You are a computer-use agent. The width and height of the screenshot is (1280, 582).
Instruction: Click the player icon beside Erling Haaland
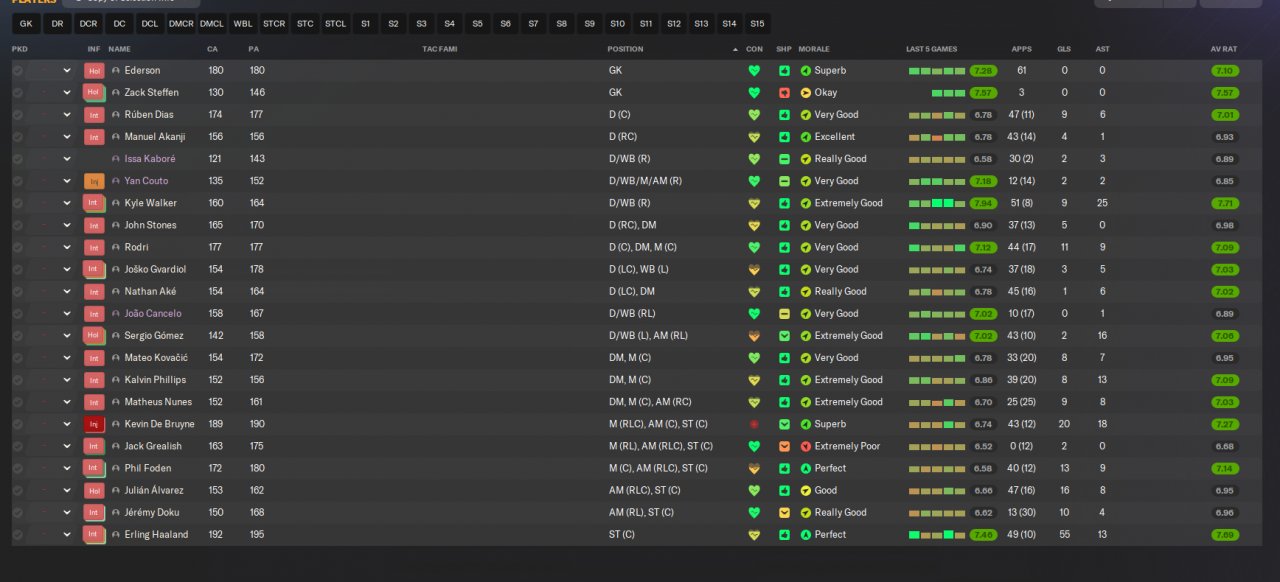[116, 534]
